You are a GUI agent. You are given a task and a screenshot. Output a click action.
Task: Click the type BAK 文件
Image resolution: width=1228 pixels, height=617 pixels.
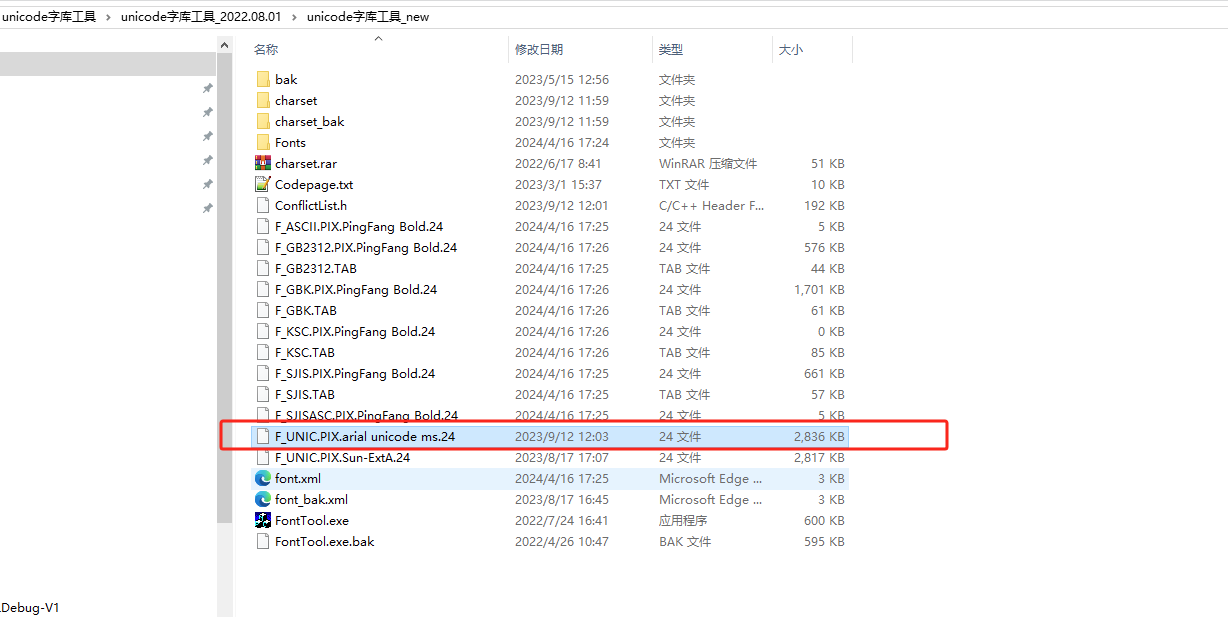685,541
